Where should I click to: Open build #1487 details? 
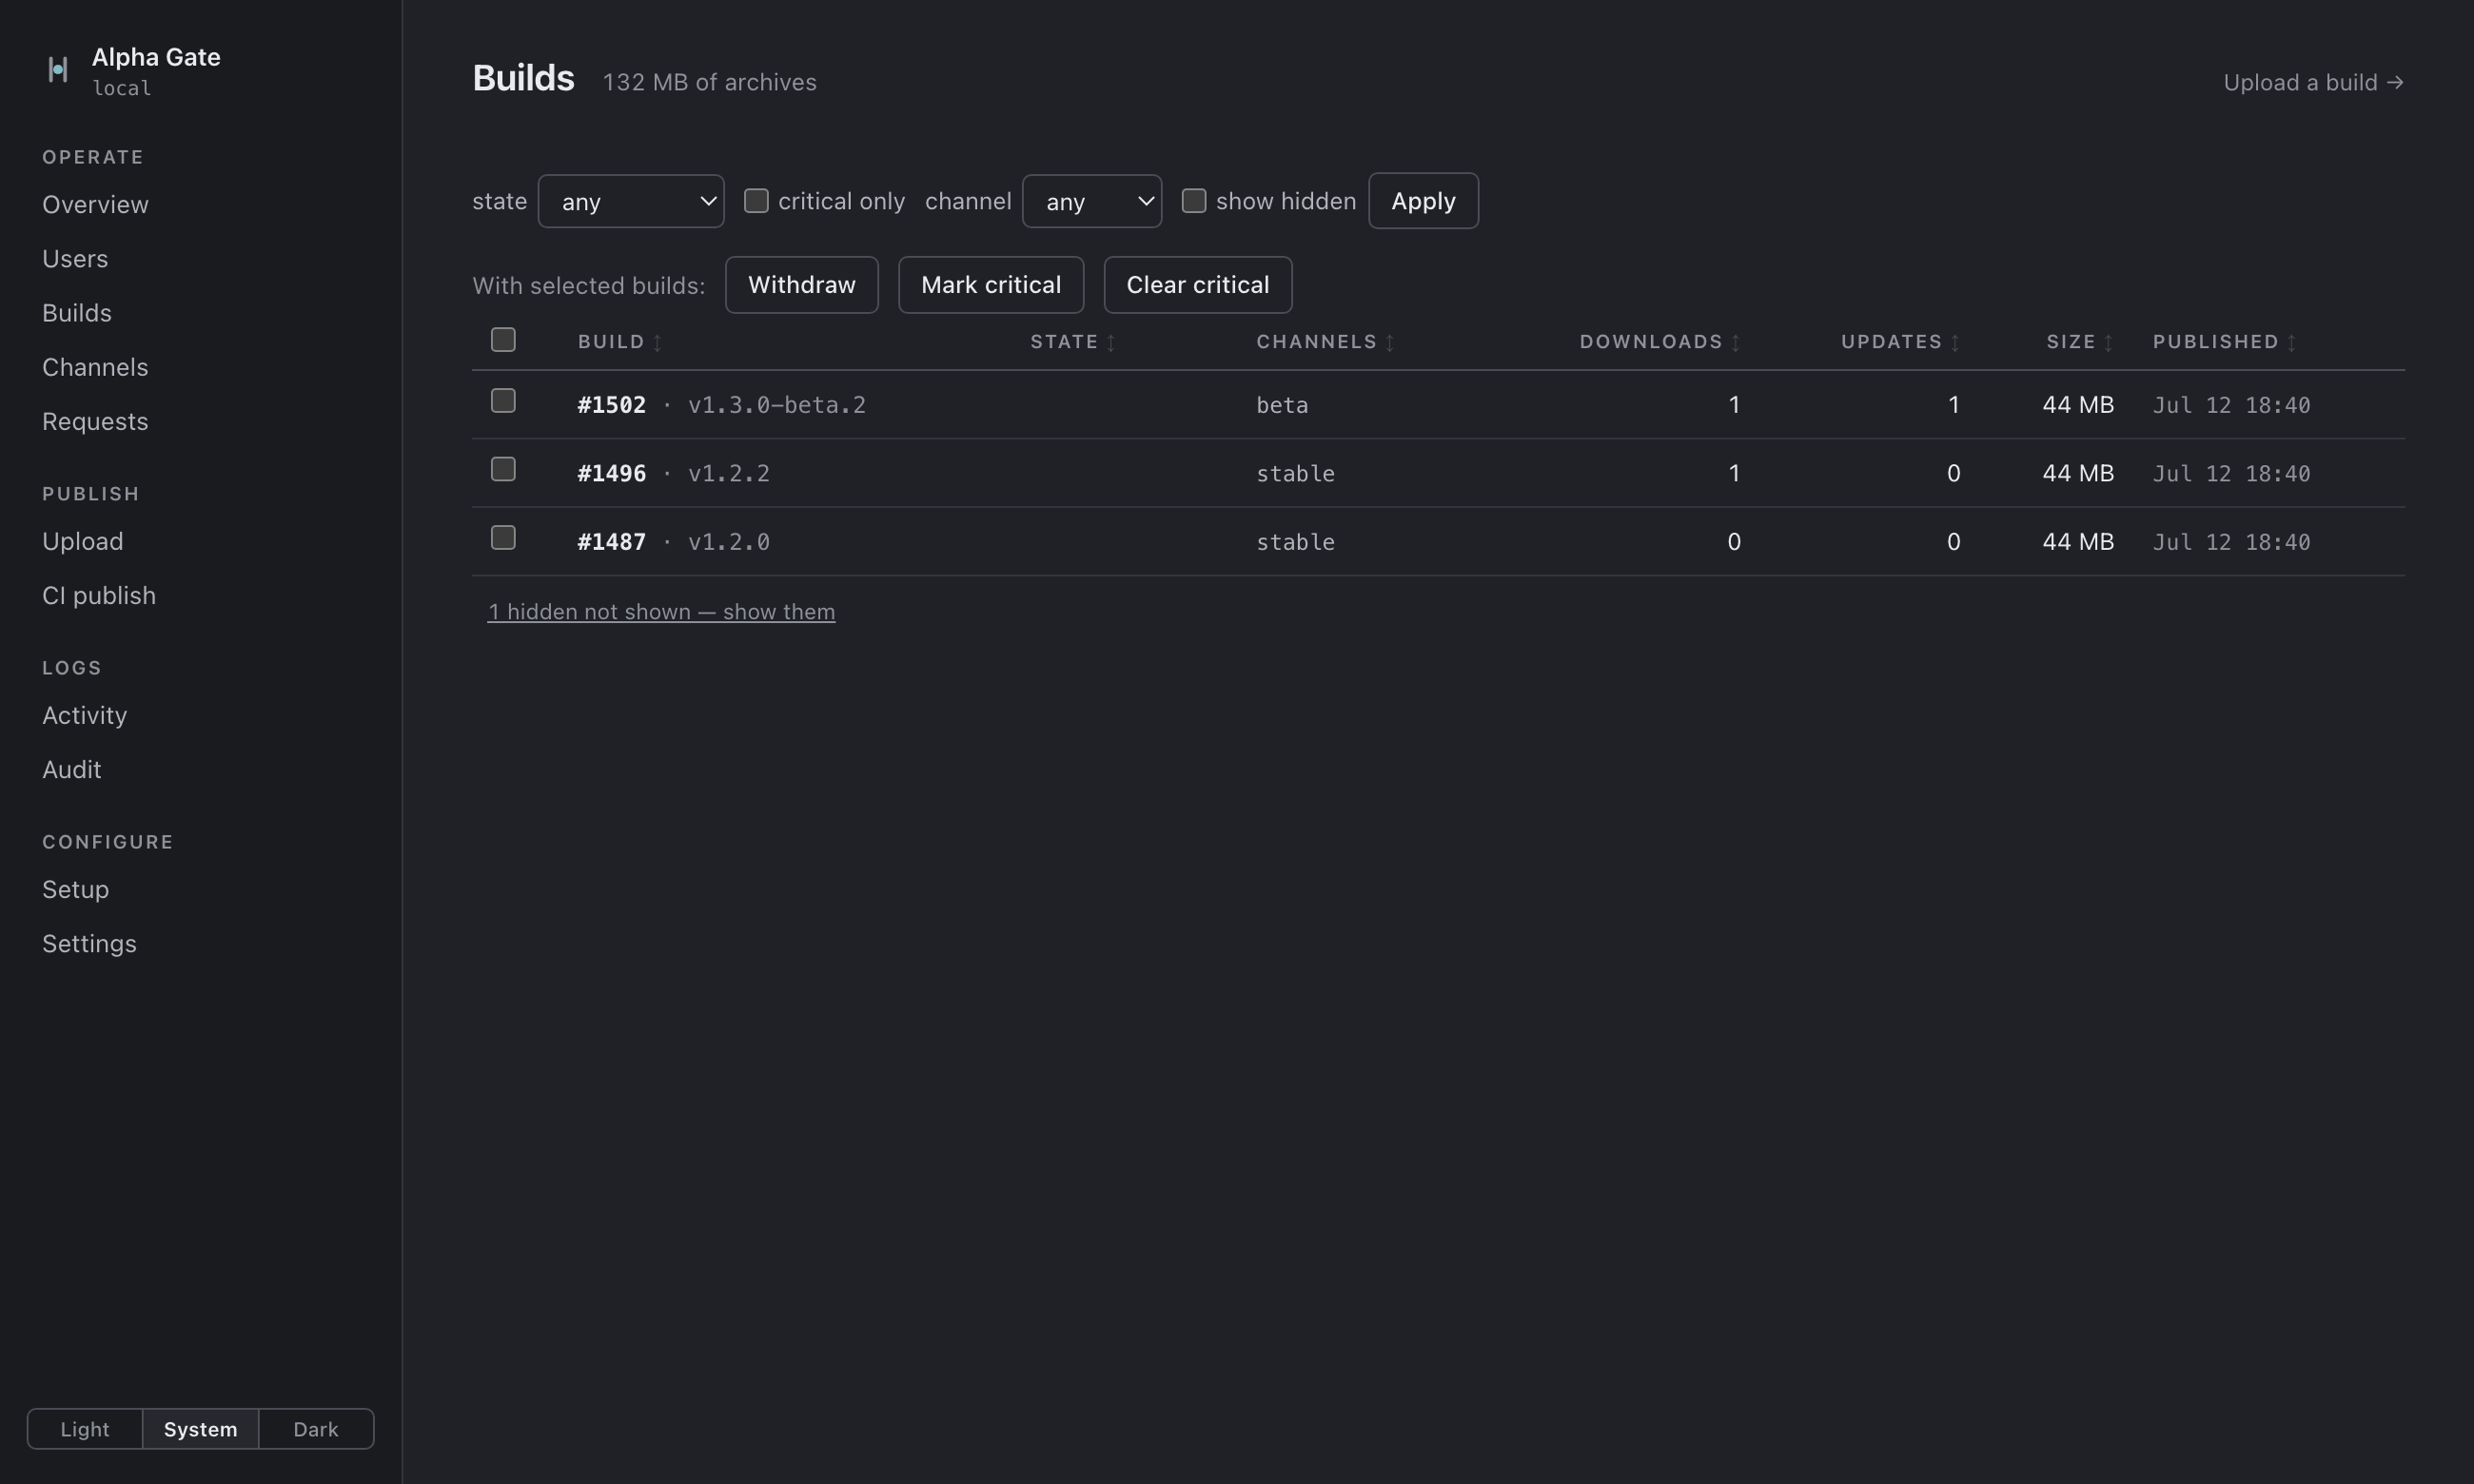pyautogui.click(x=611, y=542)
